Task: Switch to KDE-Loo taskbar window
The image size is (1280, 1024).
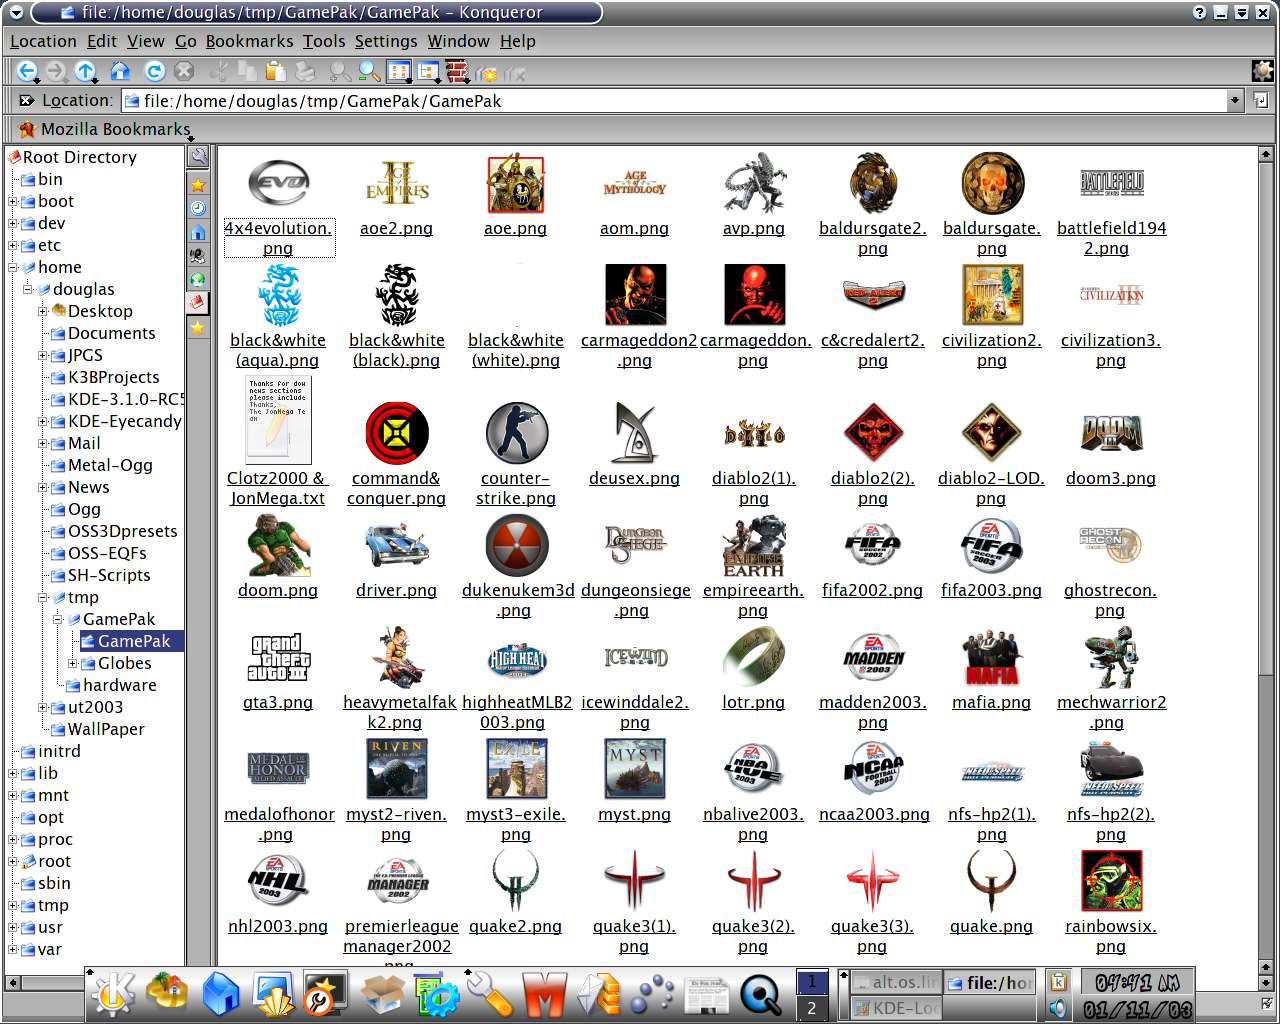Action: 895,1008
